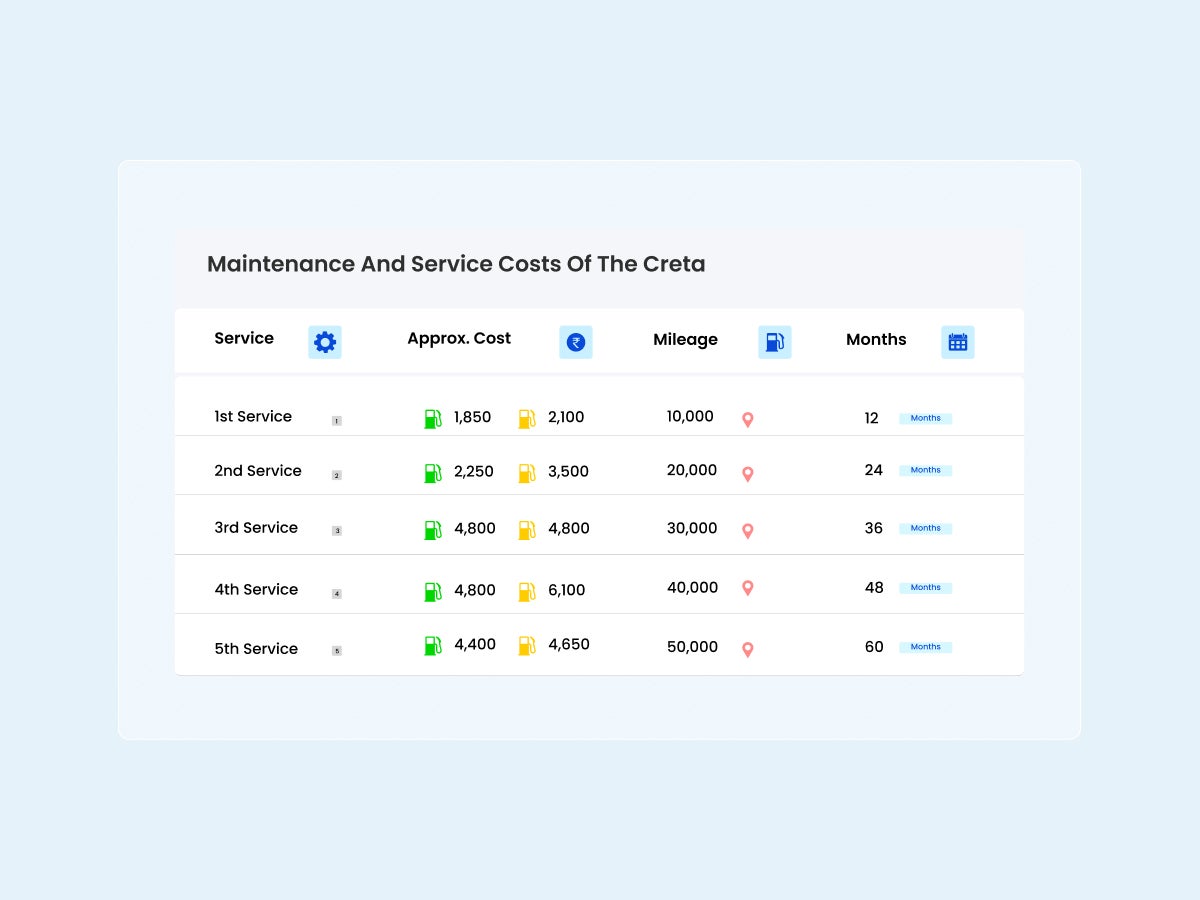Click the Months badge next to 60

point(925,647)
